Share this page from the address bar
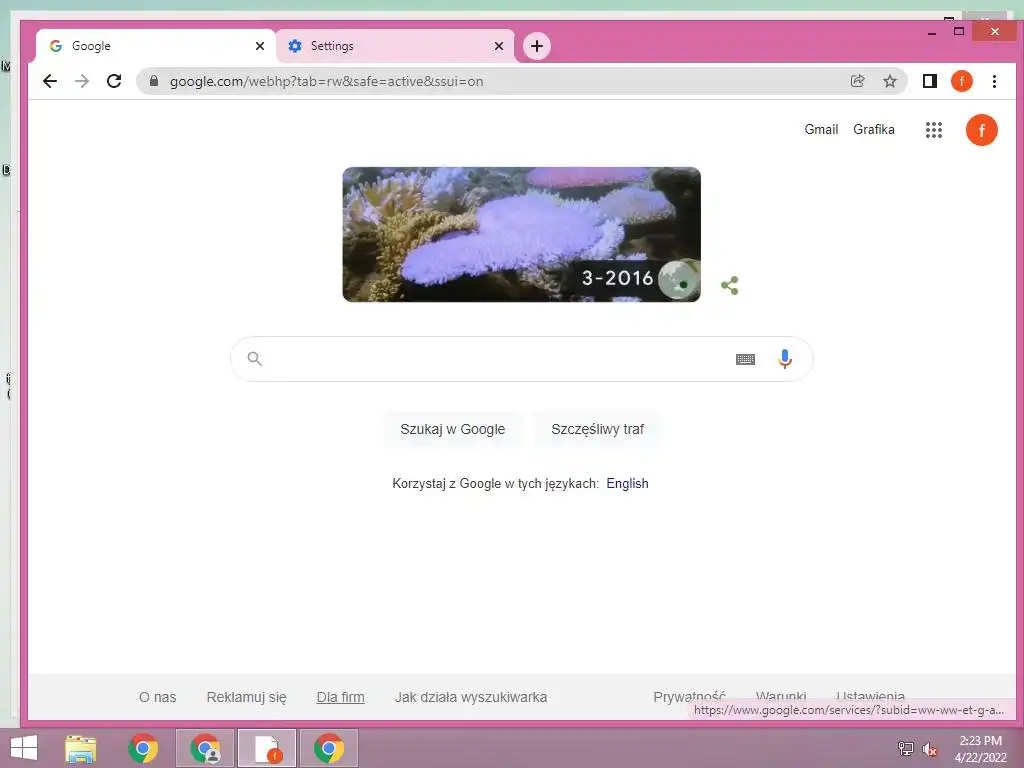The image size is (1024, 768). pos(857,81)
